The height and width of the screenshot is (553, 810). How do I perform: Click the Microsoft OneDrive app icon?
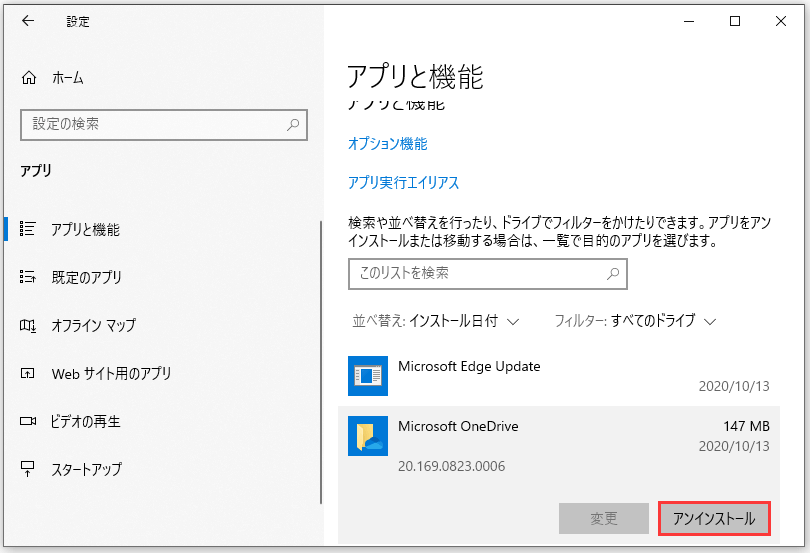point(368,436)
